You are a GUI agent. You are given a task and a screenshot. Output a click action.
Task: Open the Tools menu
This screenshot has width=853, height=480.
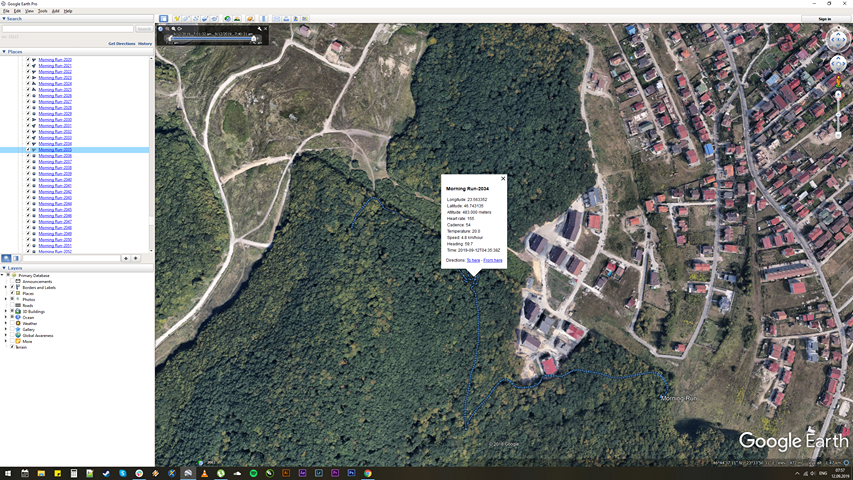click(43, 11)
